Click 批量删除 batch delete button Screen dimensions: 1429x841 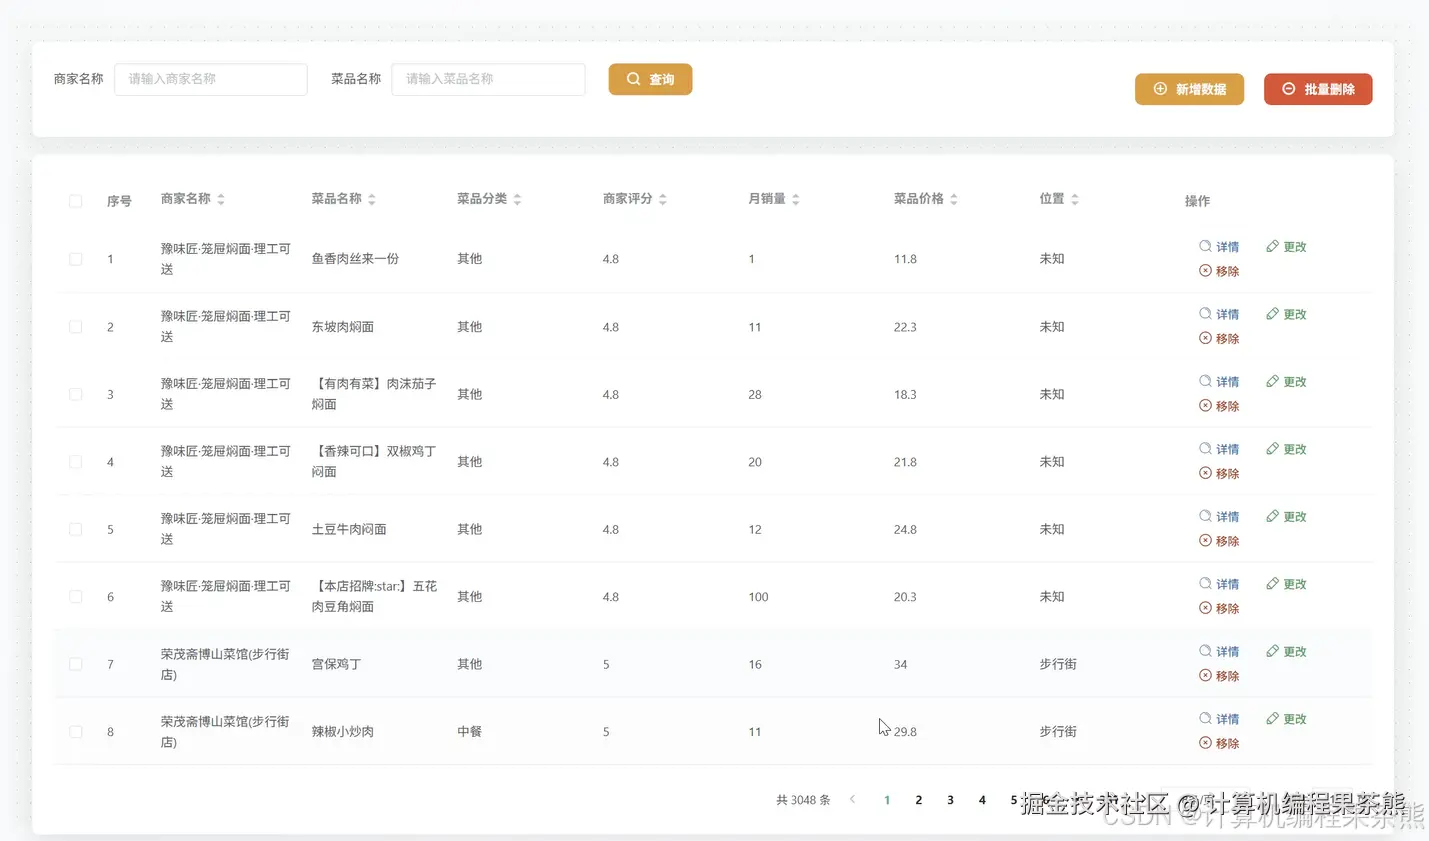(x=1318, y=89)
